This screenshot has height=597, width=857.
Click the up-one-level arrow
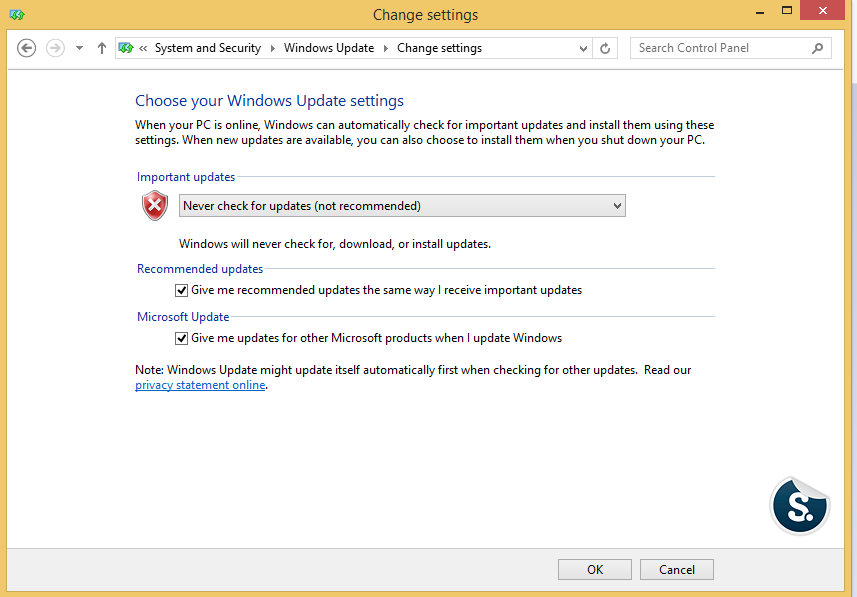pos(101,47)
